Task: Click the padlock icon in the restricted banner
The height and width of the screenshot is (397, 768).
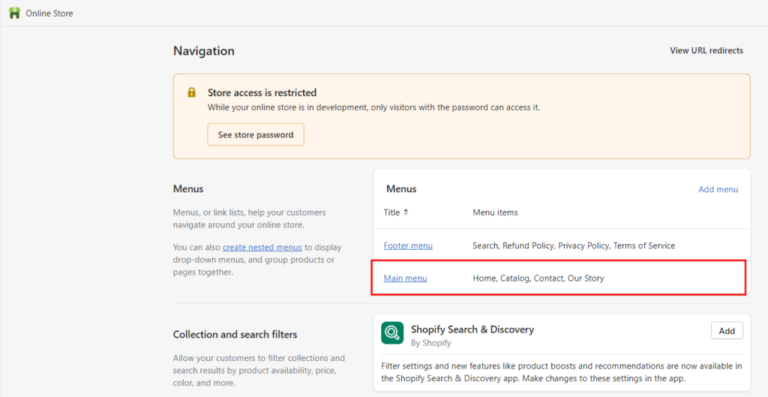Action: (192, 92)
